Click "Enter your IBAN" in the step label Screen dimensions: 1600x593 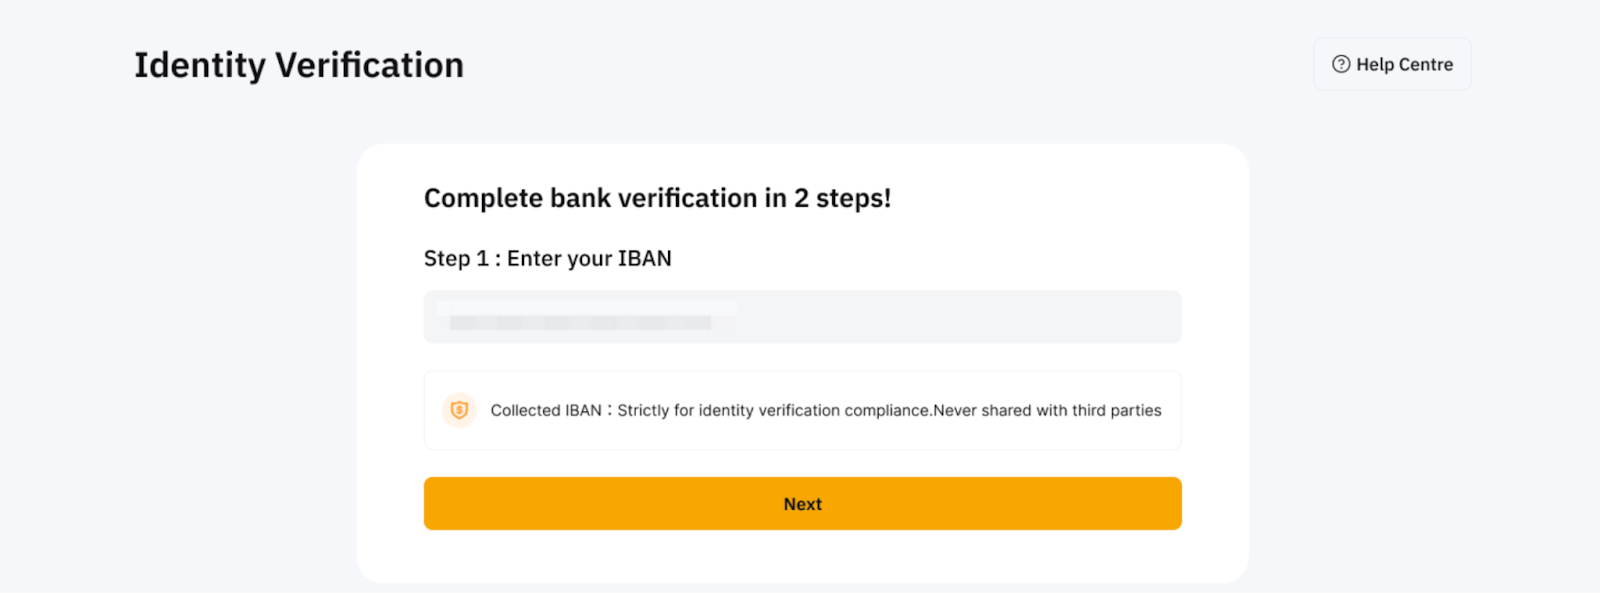point(589,258)
